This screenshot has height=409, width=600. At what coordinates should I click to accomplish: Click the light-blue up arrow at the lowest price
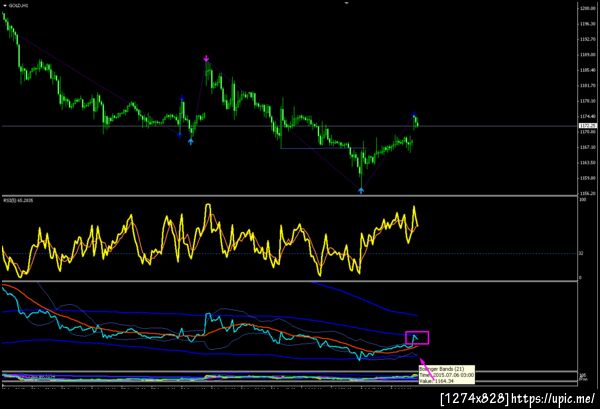click(361, 190)
